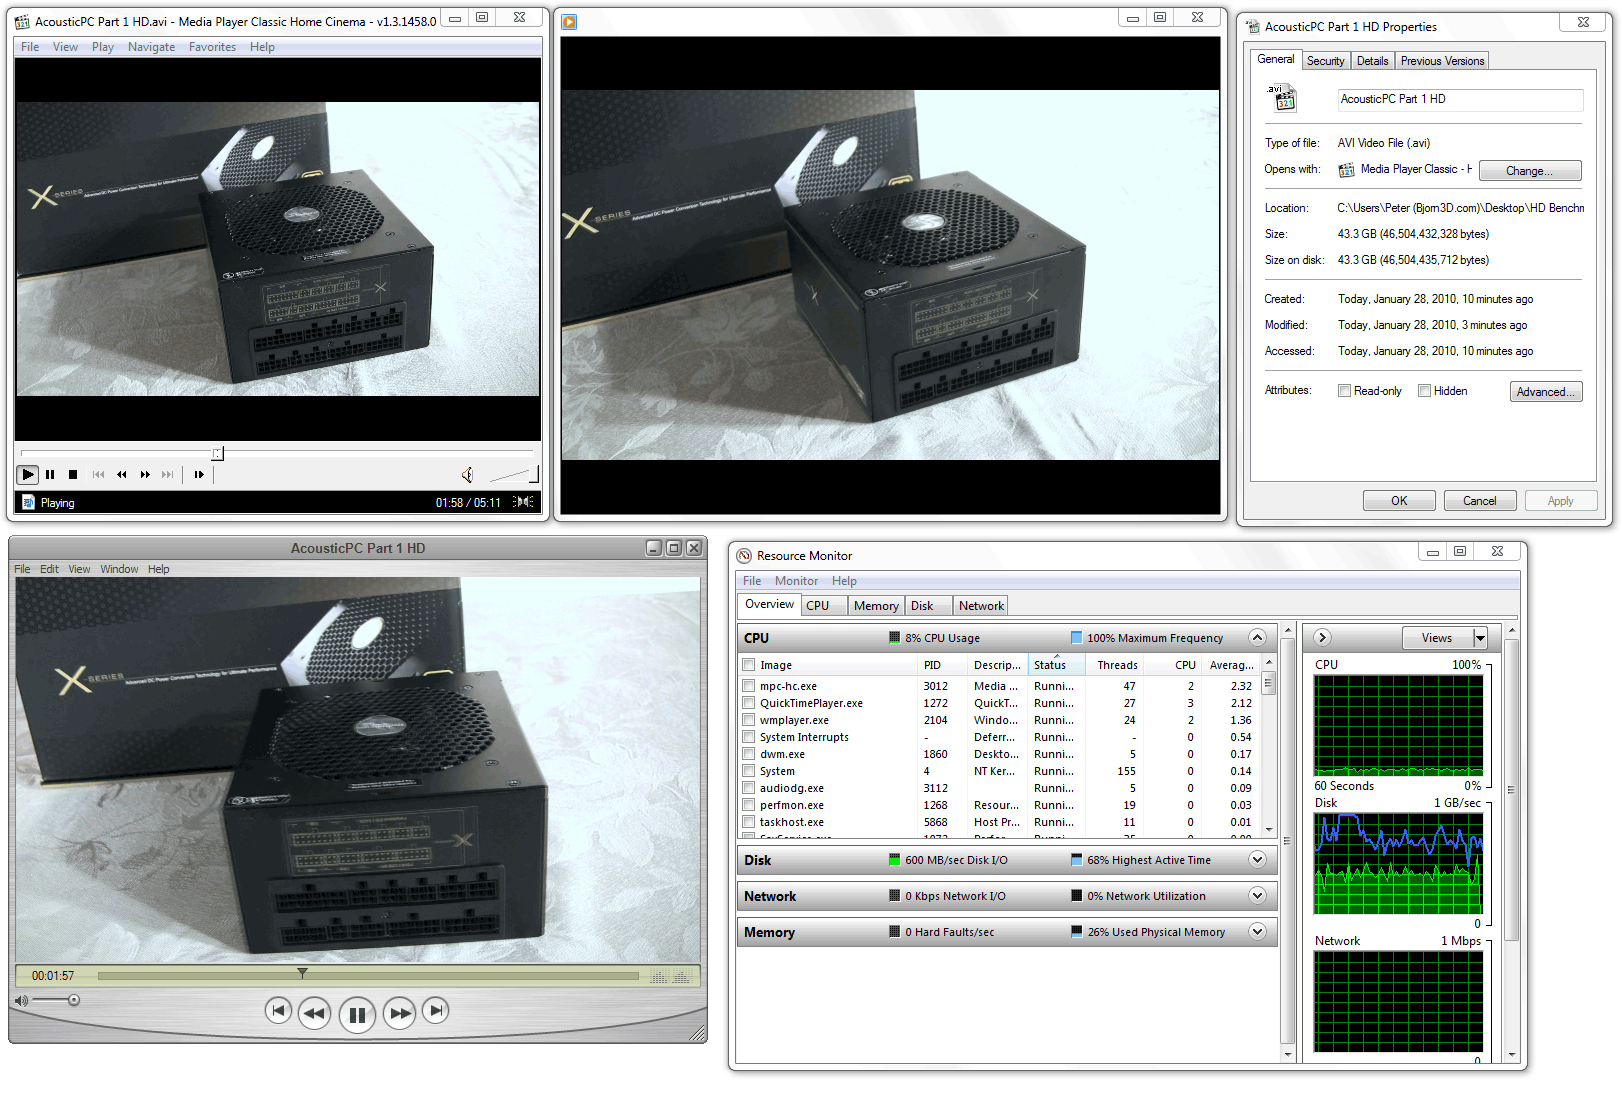Viewport: 1622px width, 1096px height.
Task: Click Media Player Classic title bar icon
Action: [22, 21]
